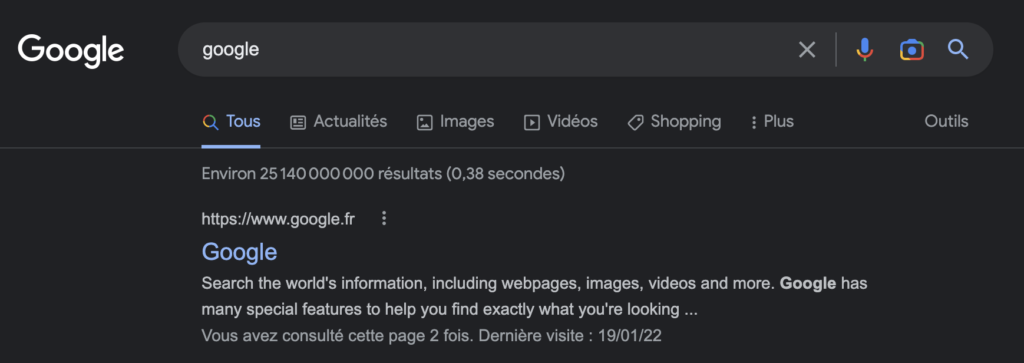Viewport: 1024px width, 363px height.
Task: Open the Outils search tools
Action: tap(946, 121)
